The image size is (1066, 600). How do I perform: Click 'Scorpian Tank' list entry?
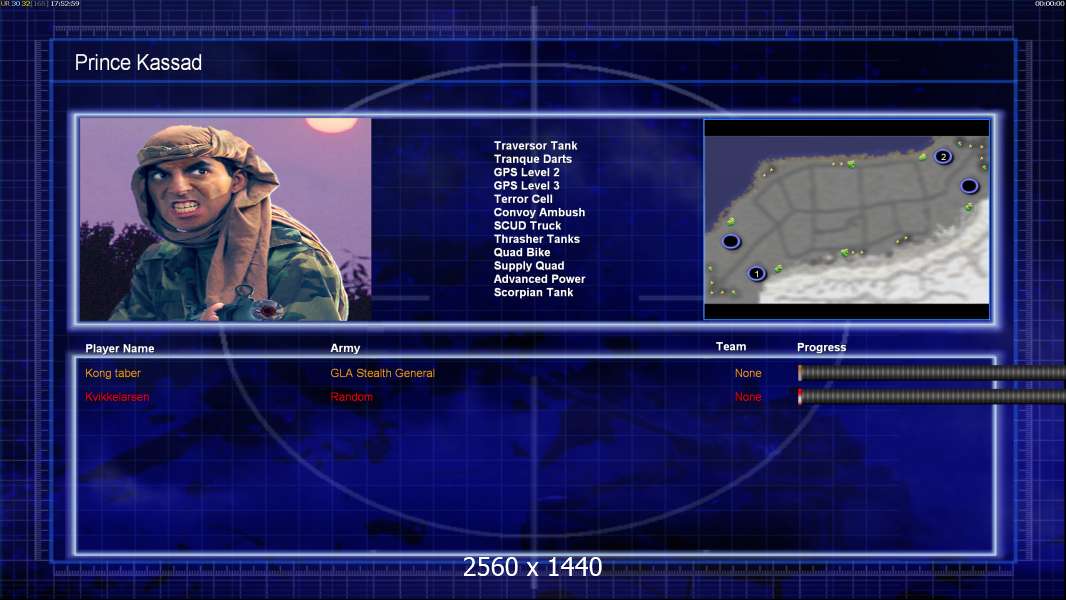tap(533, 292)
